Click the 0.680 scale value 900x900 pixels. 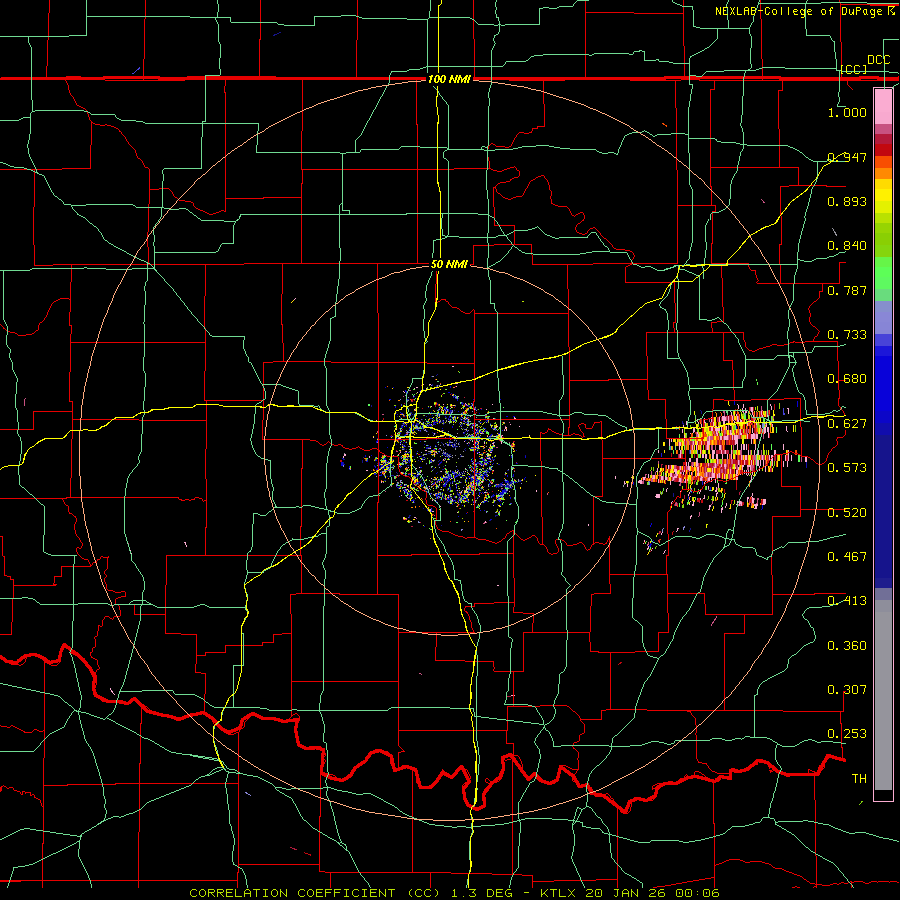pyautogui.click(x=847, y=379)
